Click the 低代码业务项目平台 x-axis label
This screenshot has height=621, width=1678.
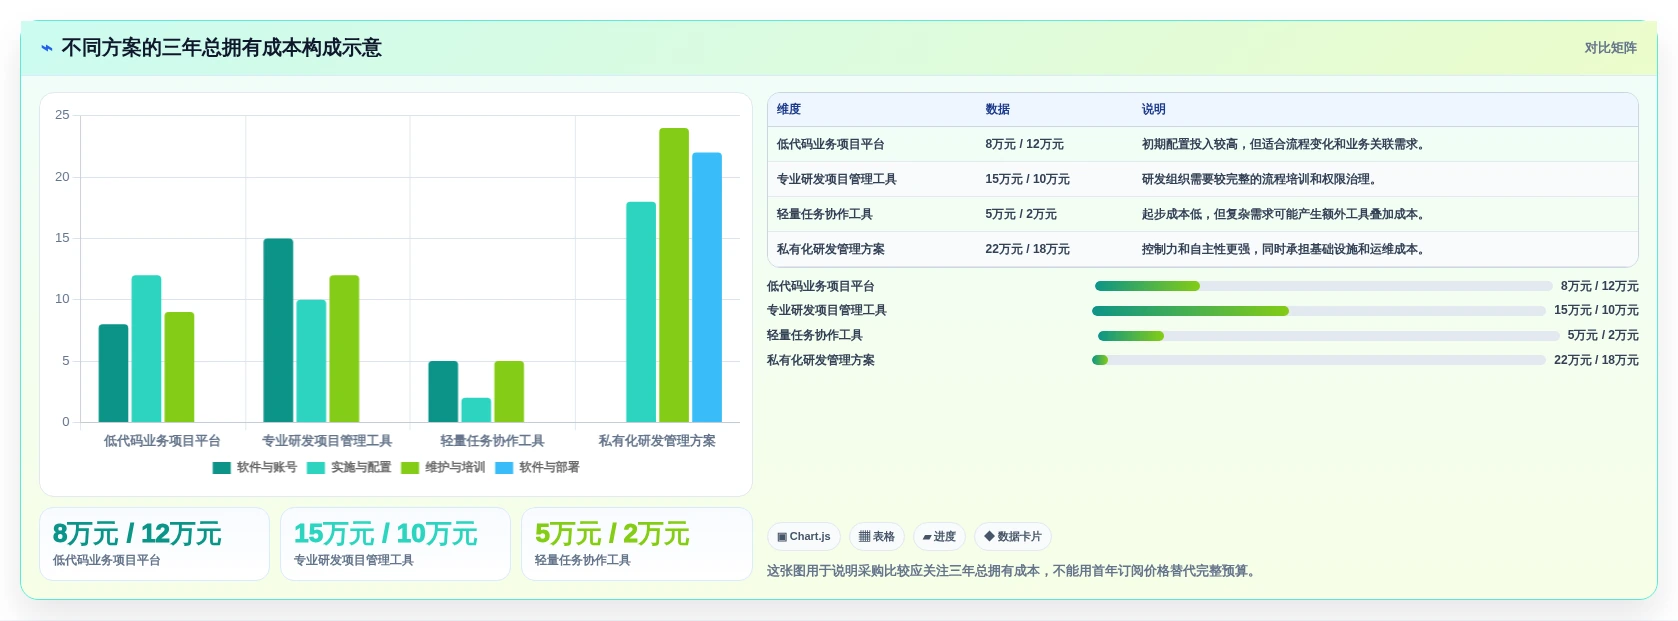click(x=162, y=441)
